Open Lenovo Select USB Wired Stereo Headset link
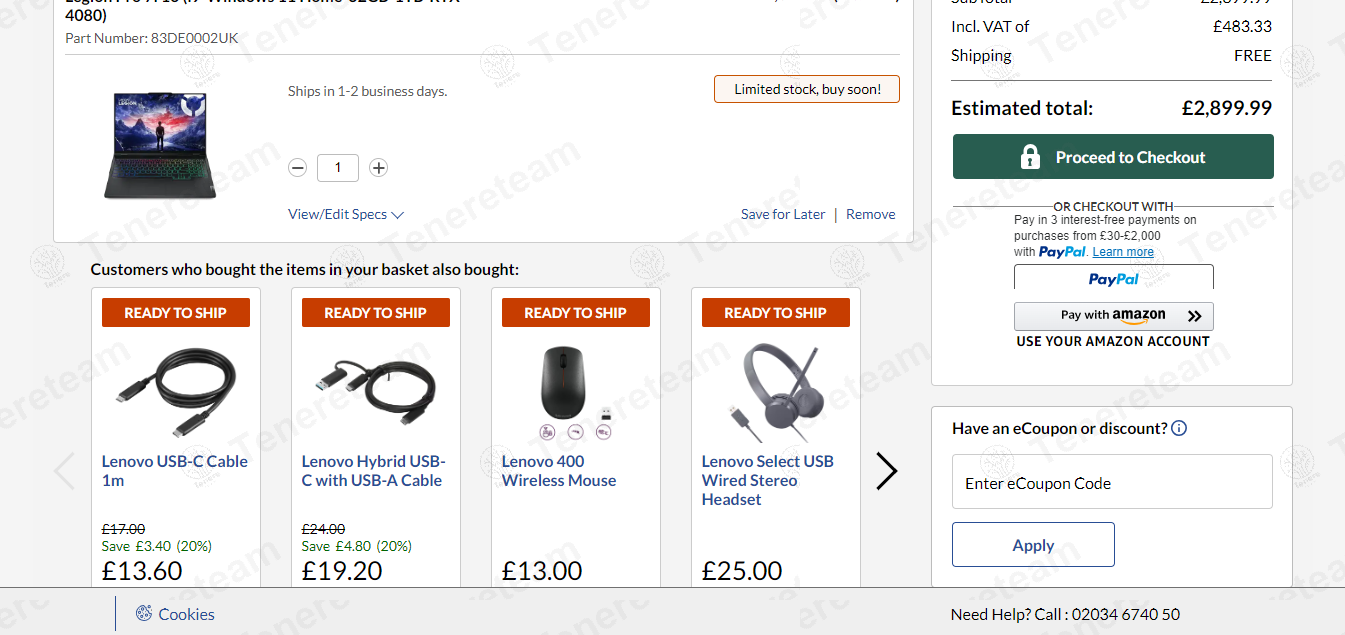1345x635 pixels. coord(767,480)
